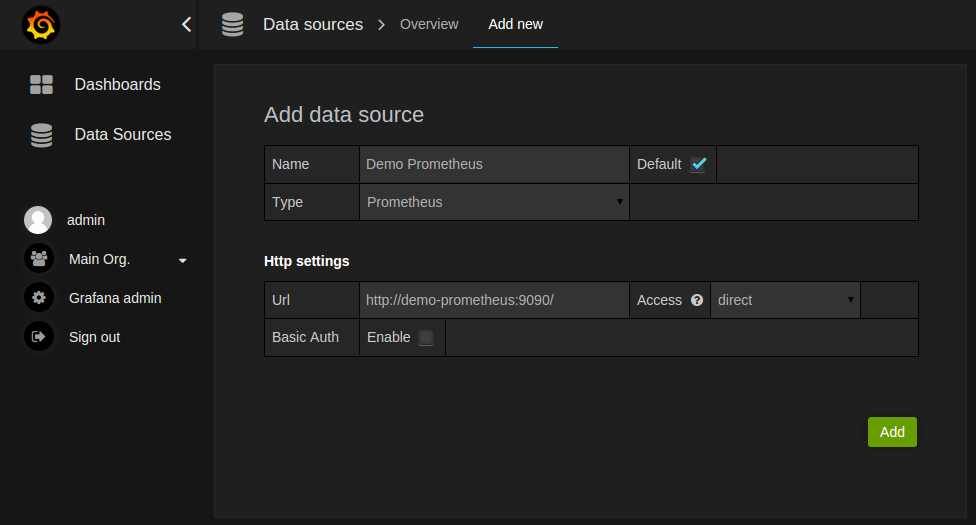Click the Grafana logo icon

[x=41, y=25]
